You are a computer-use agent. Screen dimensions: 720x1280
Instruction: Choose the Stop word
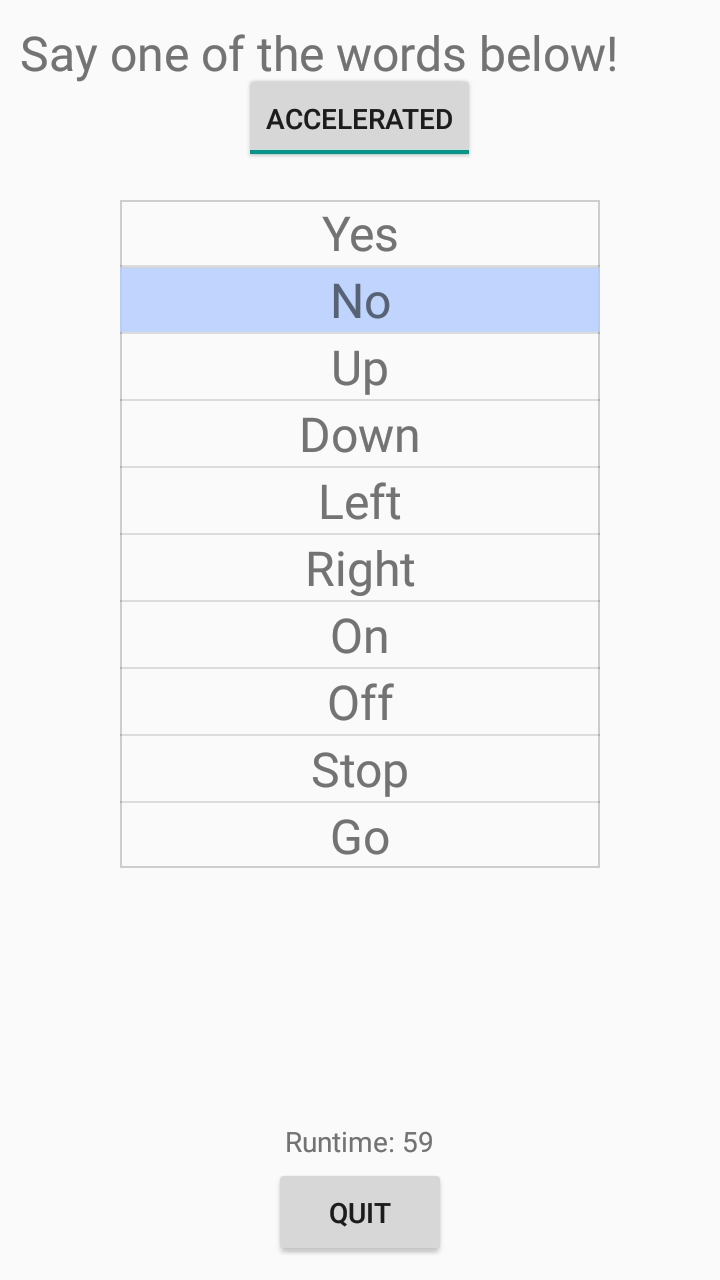click(360, 770)
